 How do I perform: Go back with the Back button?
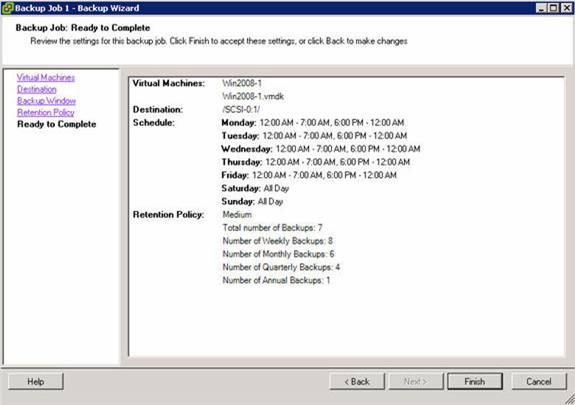tap(357, 382)
